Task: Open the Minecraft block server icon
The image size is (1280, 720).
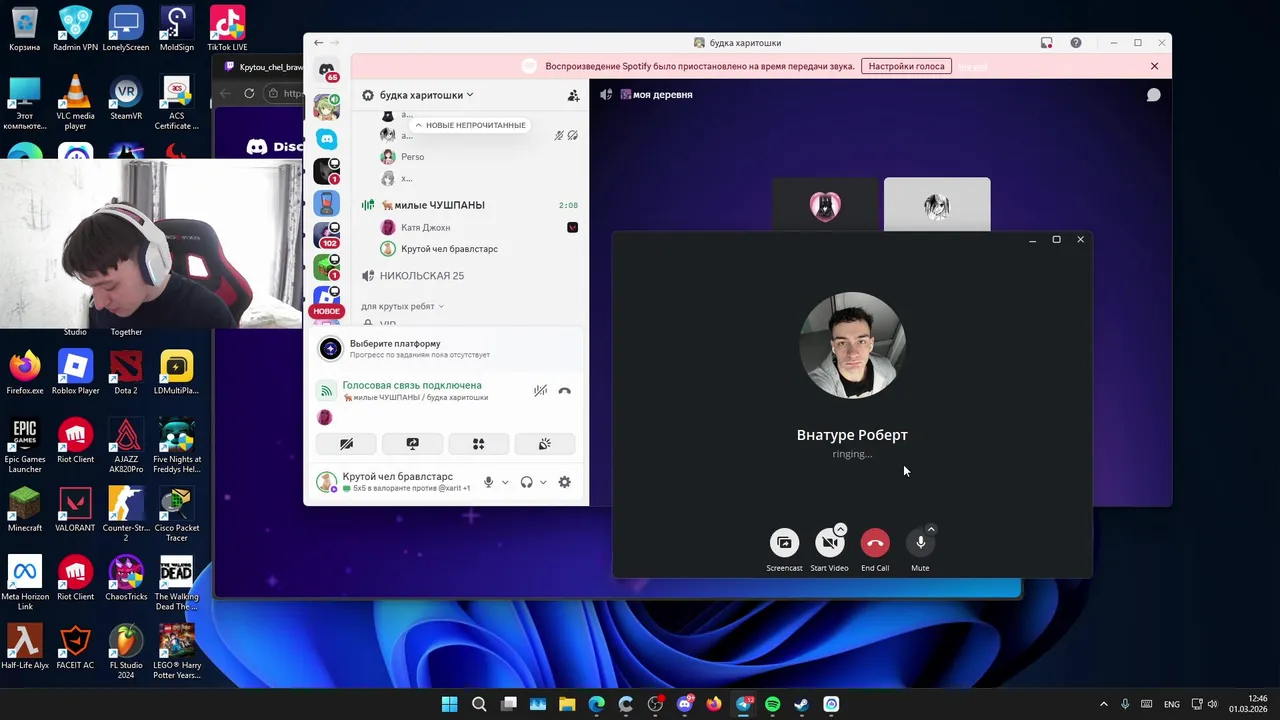Action: 327,267
